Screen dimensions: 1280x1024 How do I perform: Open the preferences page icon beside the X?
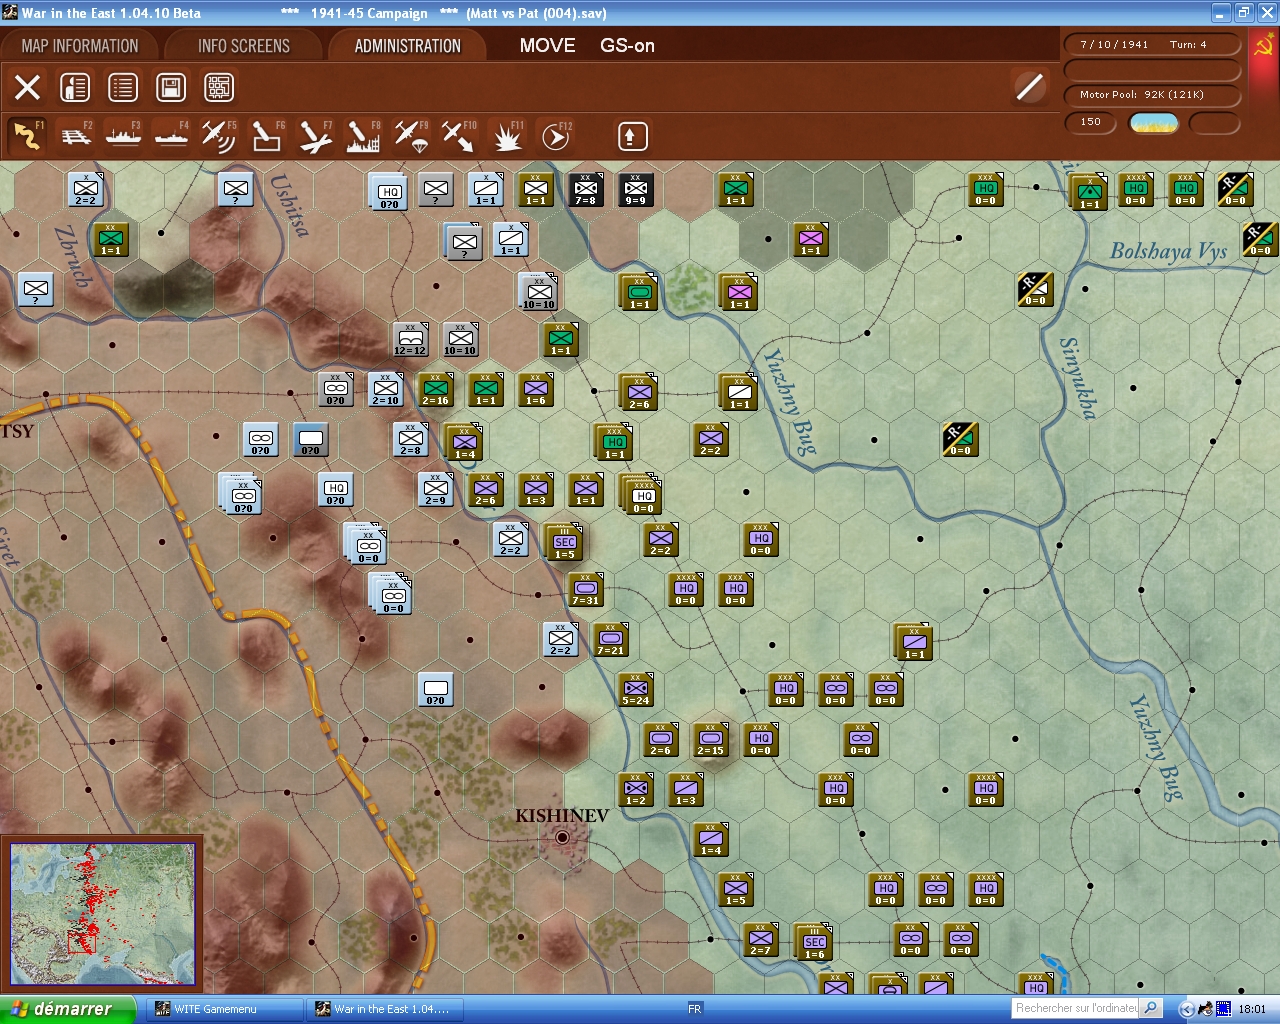point(75,88)
